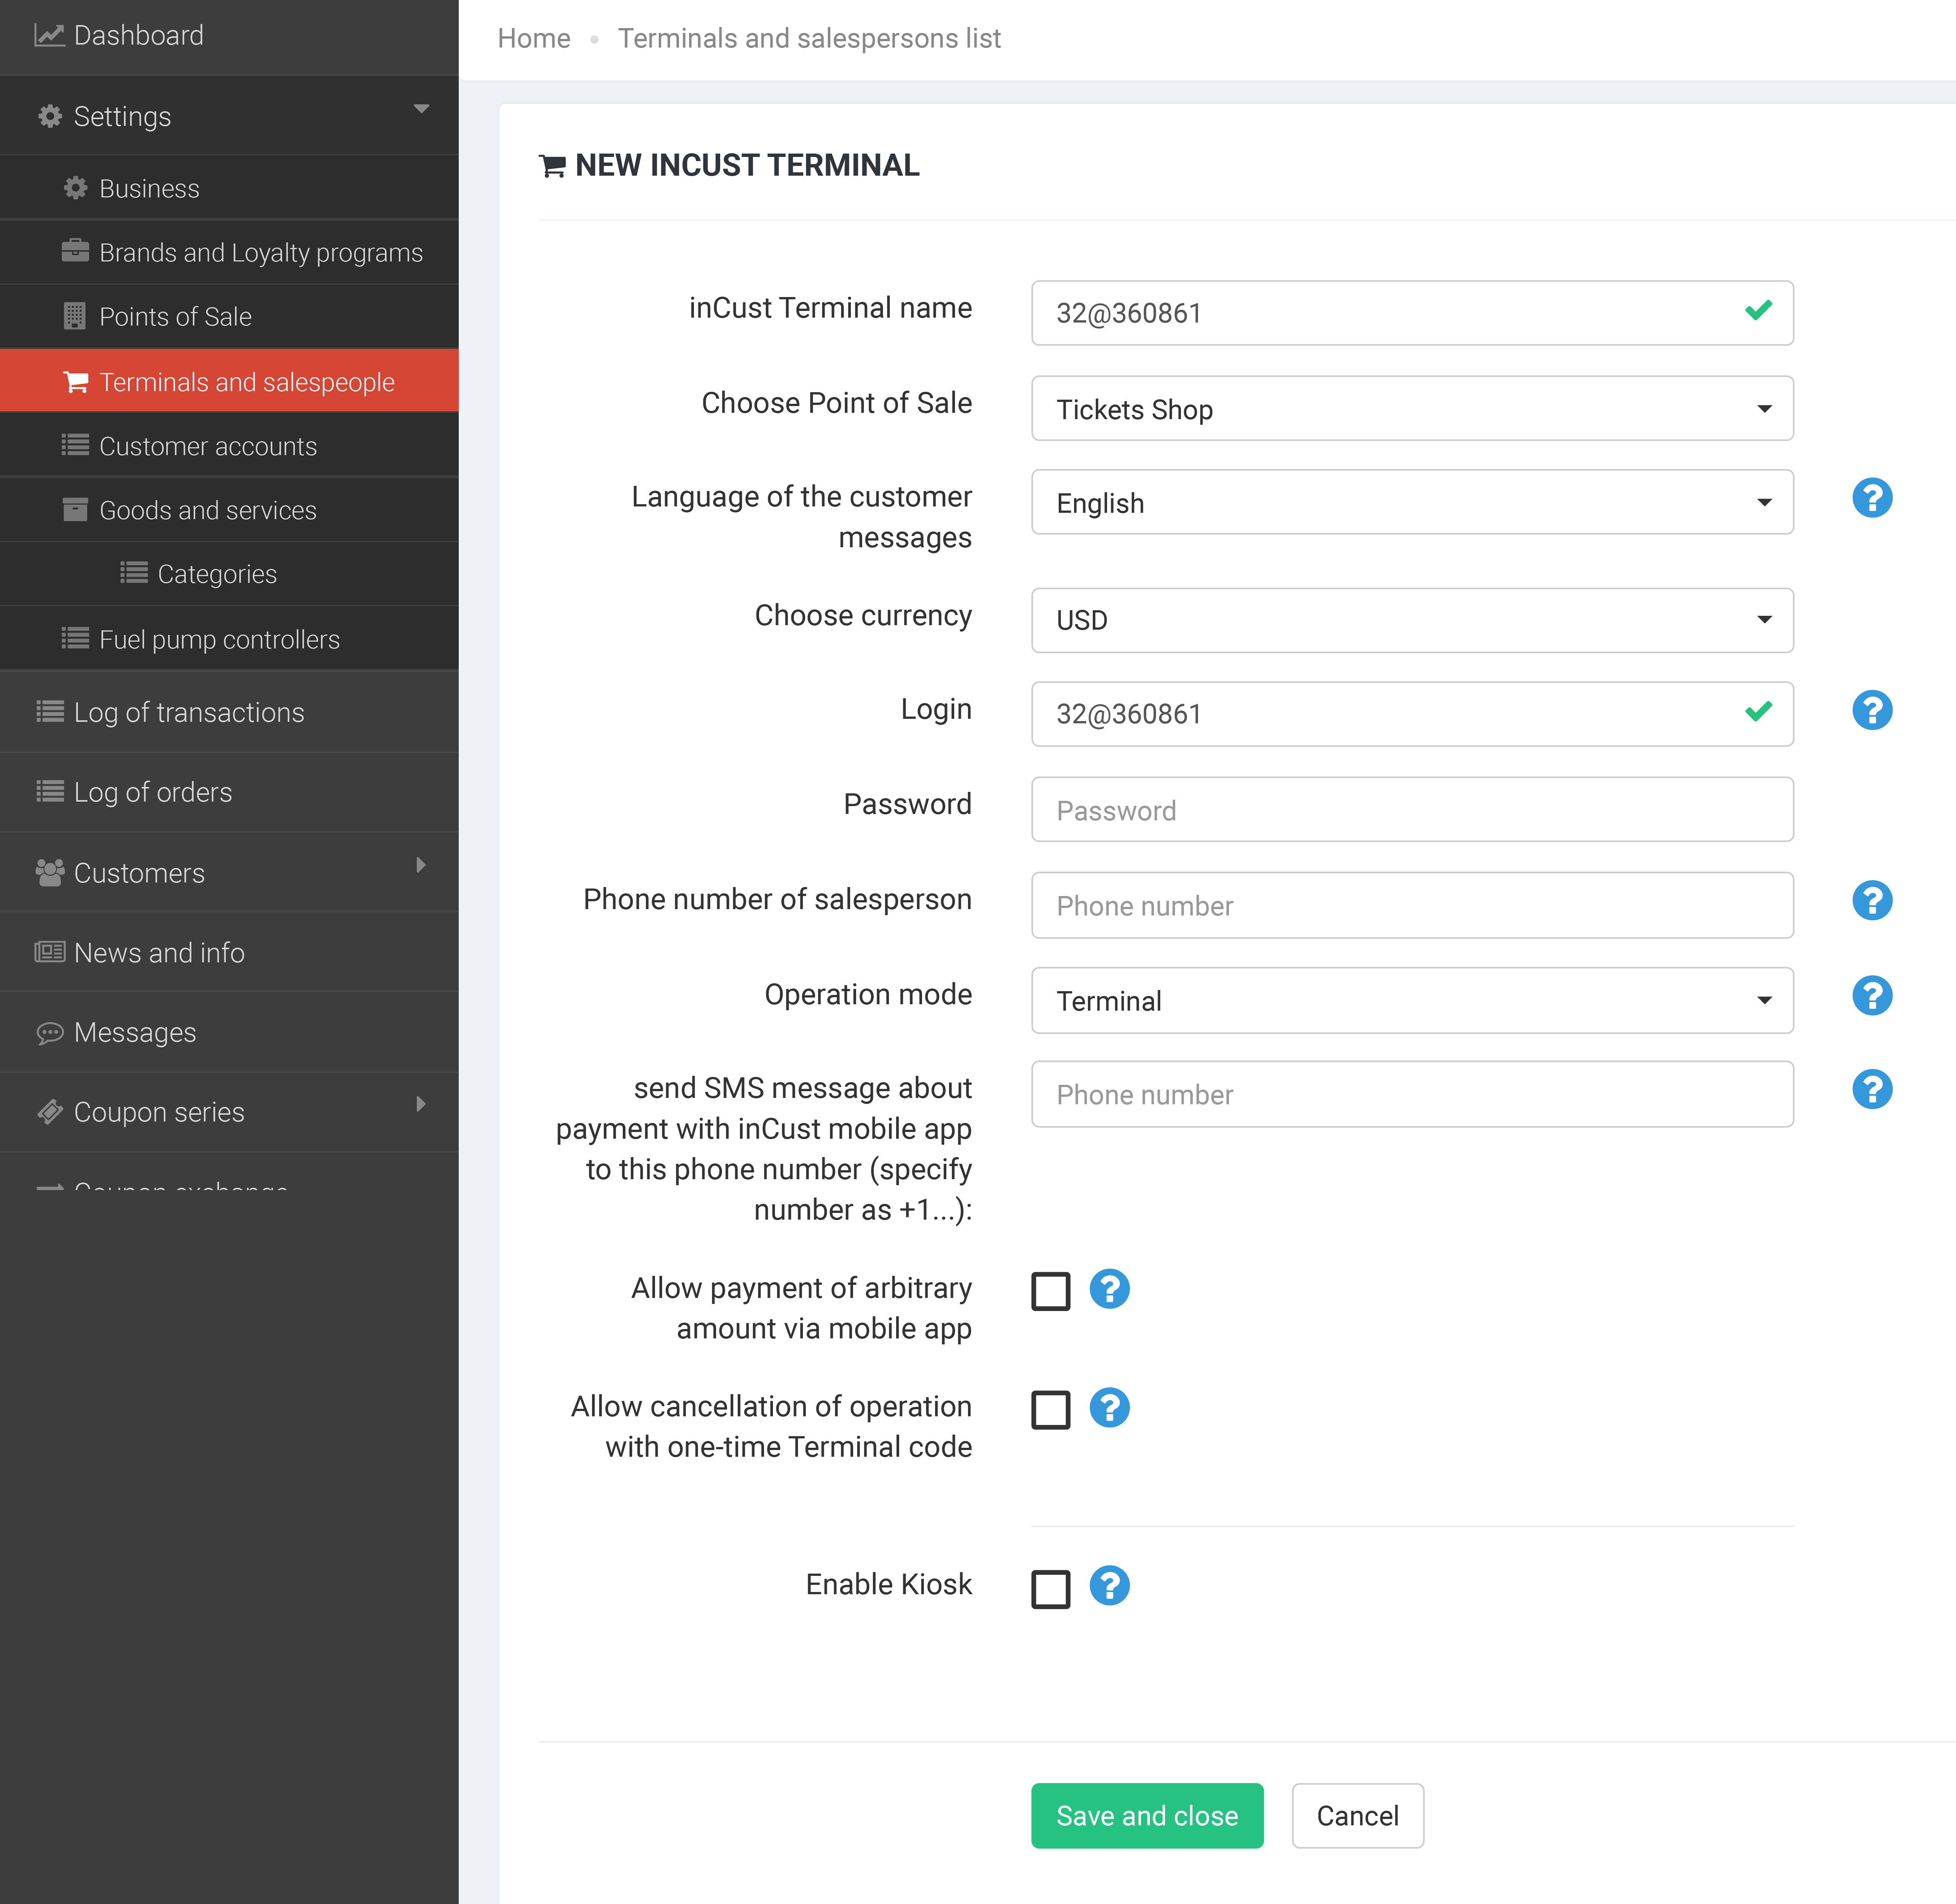
Task: Open help icon beside the Login field
Action: tap(1872, 710)
